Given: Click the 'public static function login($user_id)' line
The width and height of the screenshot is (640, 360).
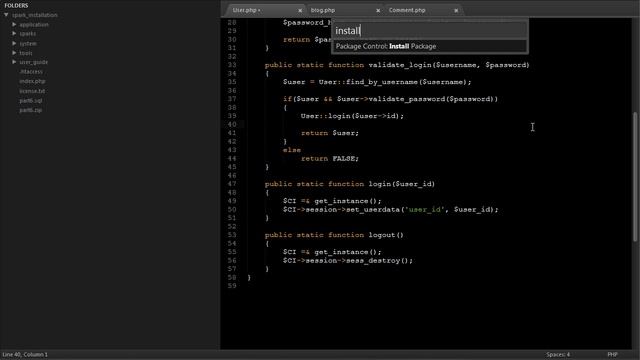Looking at the screenshot, I should [350, 184].
